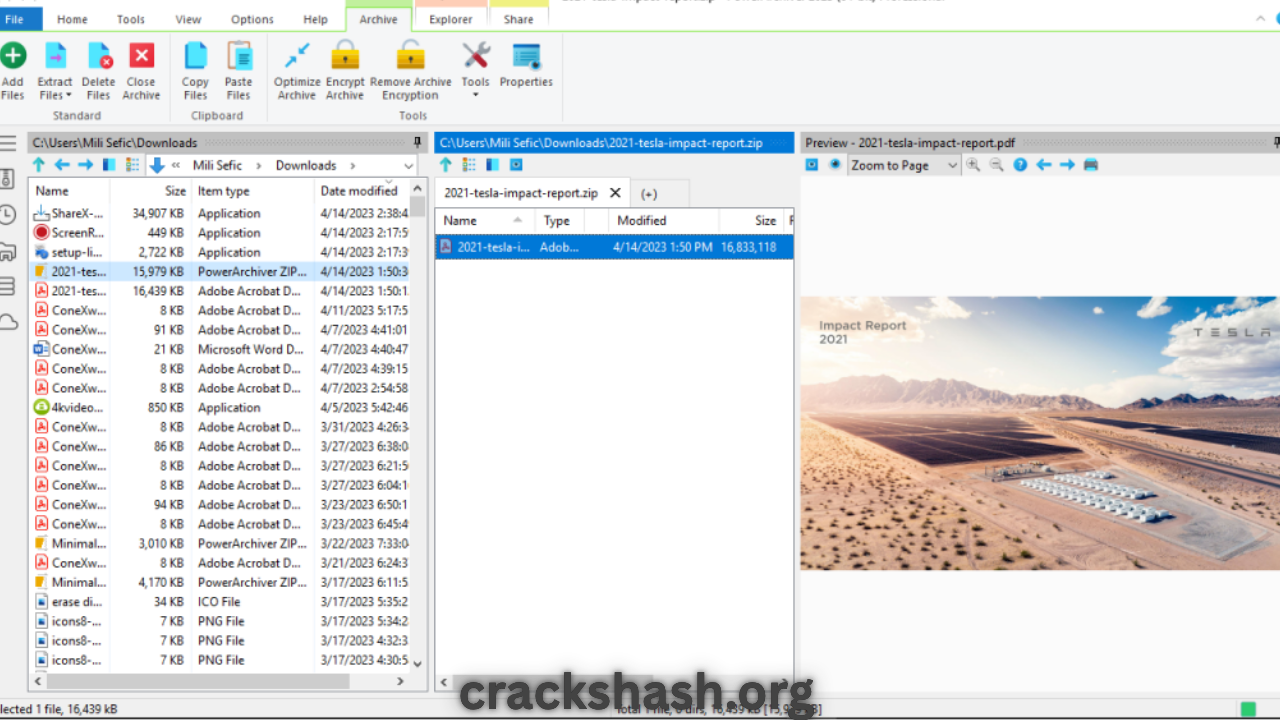Viewport: 1280px width, 720px height.
Task: Click view mode icon in Downloads pane toolbar
Action: tap(133, 165)
